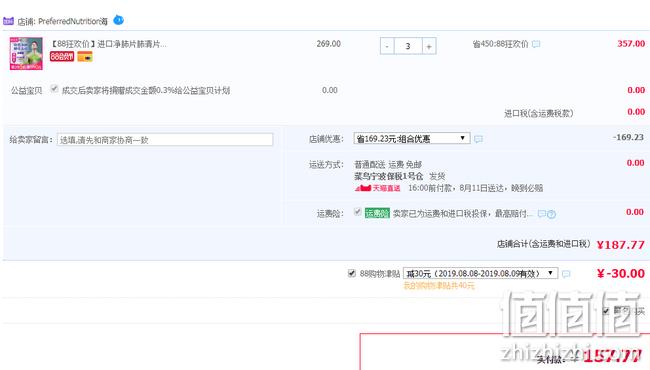The height and width of the screenshot is (370, 650).
Task: Click the -169.23 discount amount
Action: click(628, 137)
